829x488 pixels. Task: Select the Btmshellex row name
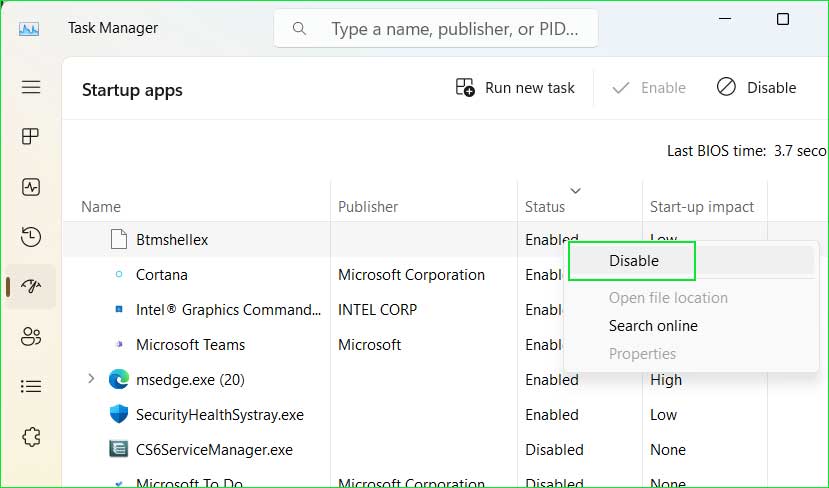click(172, 240)
